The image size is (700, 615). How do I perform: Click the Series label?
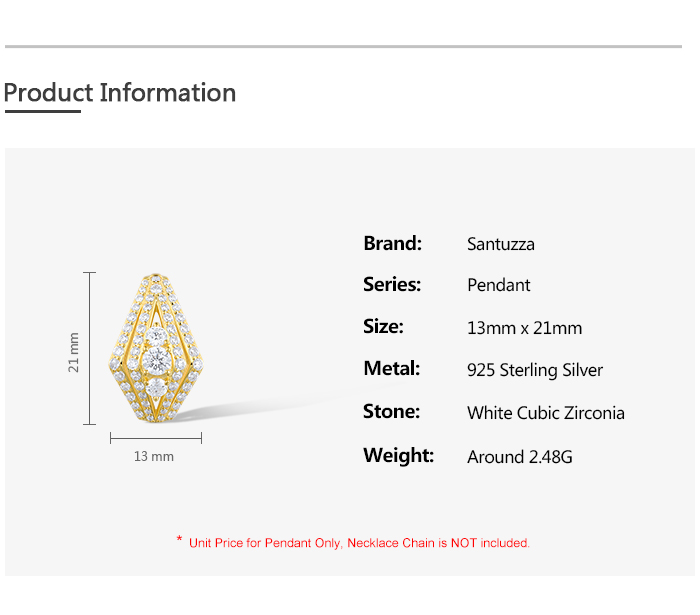click(x=392, y=285)
